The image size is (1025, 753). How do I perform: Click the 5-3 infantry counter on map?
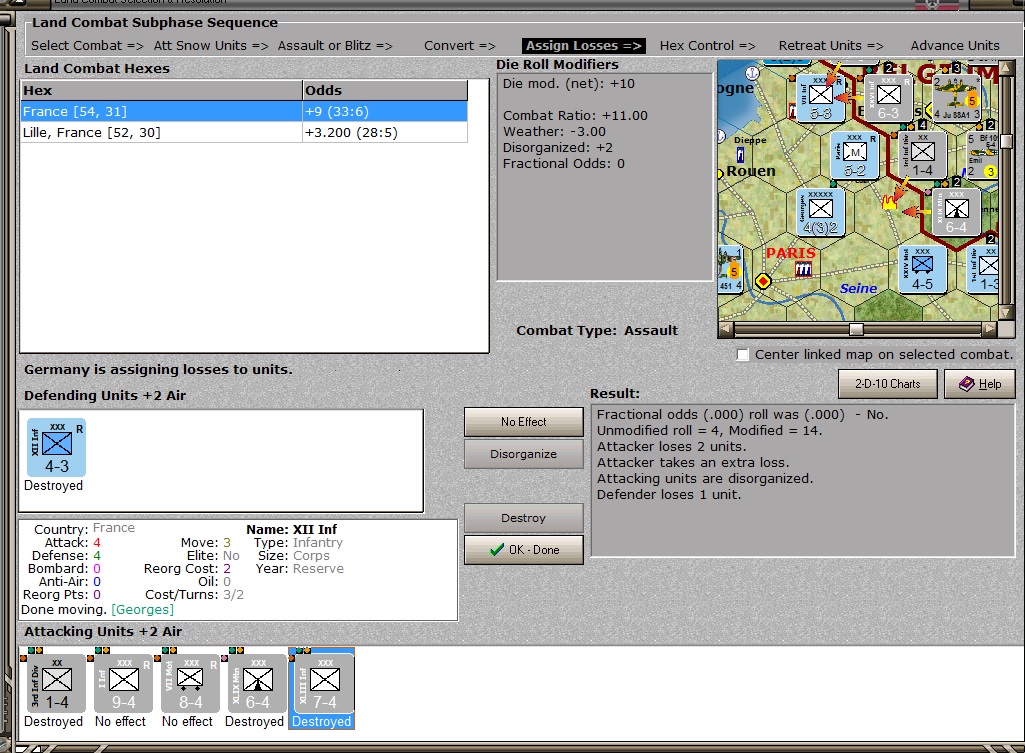[820, 98]
